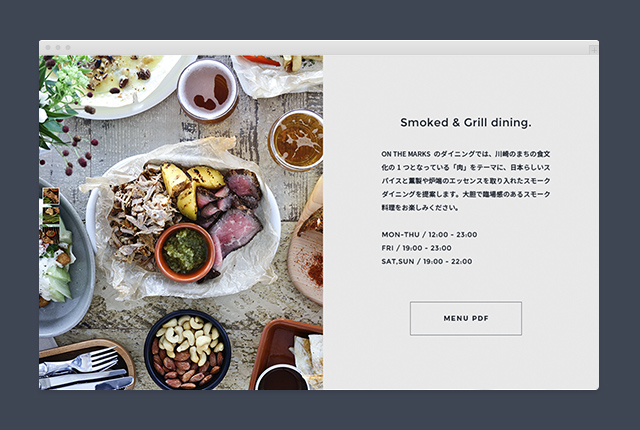
Task: Select the third food thumbnail, the one with the orange bowl
Action: click(51, 235)
